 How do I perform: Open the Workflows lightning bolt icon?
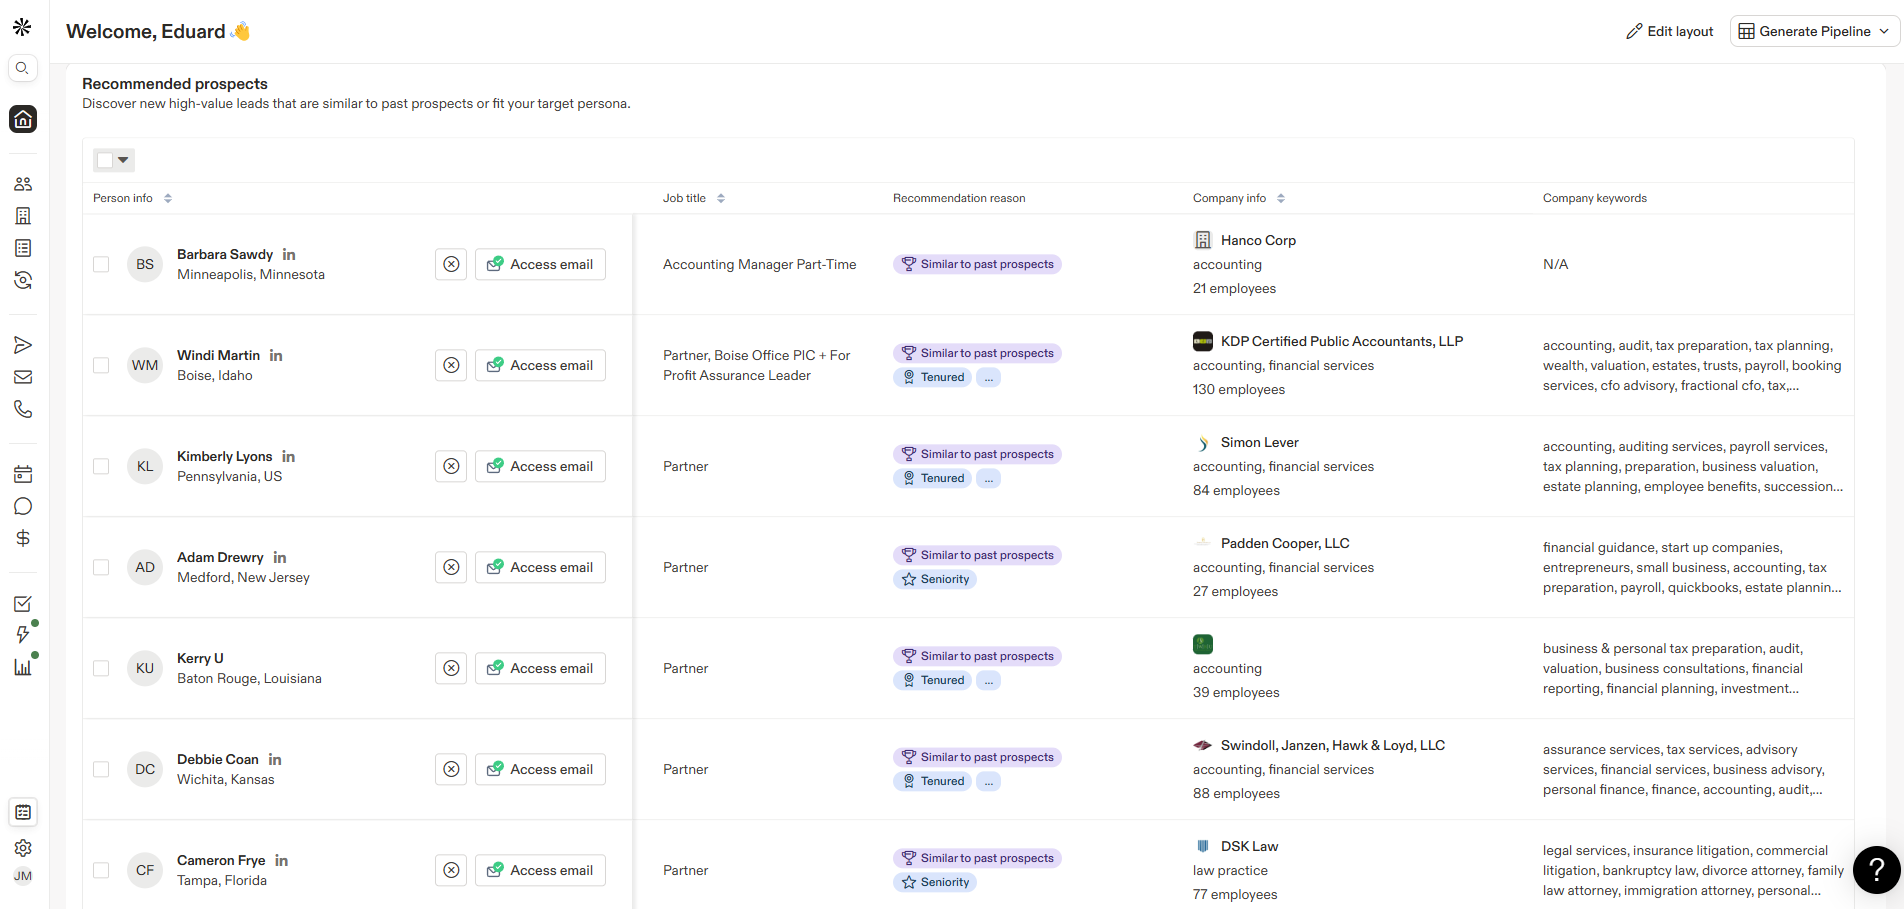pos(23,635)
